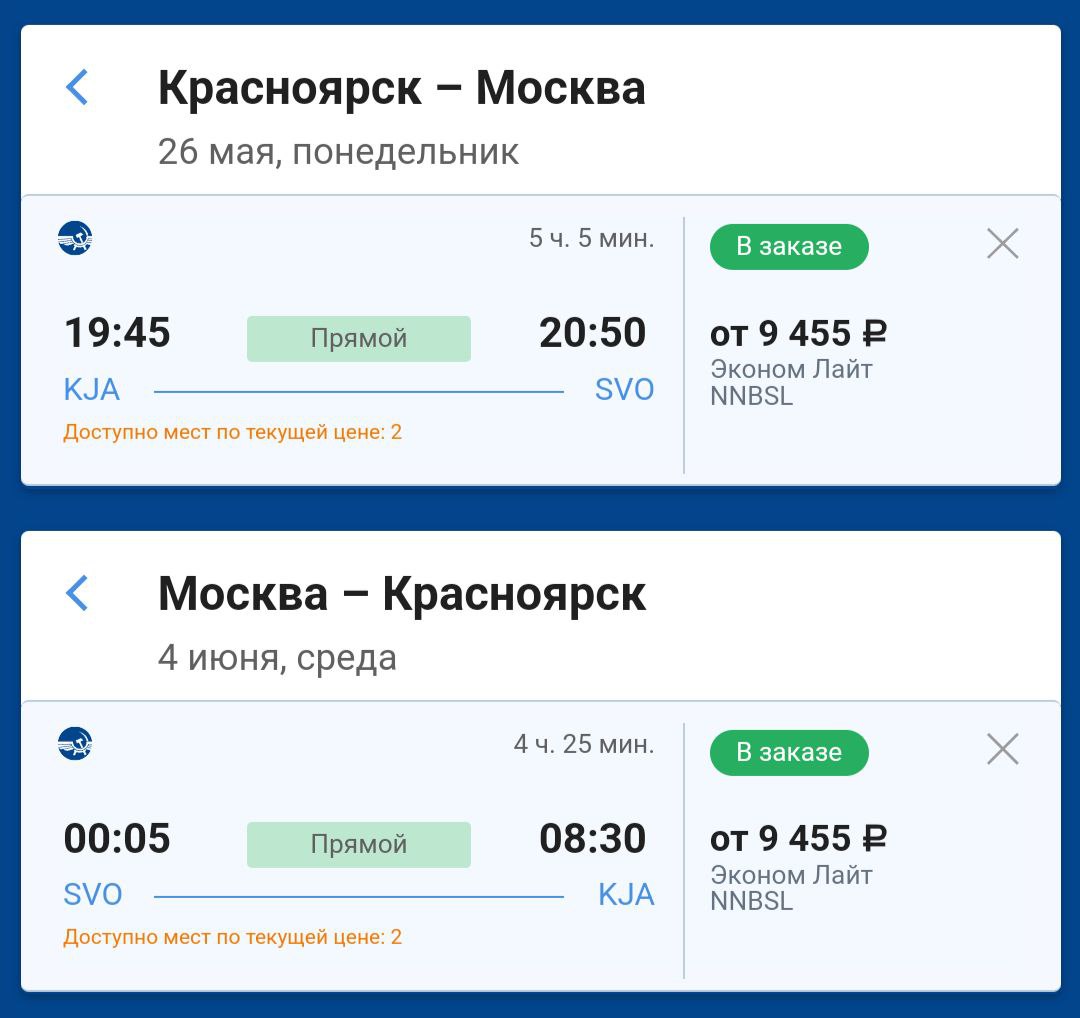
Task: Remove the 19:45 KJA flight from order
Action: [1002, 244]
